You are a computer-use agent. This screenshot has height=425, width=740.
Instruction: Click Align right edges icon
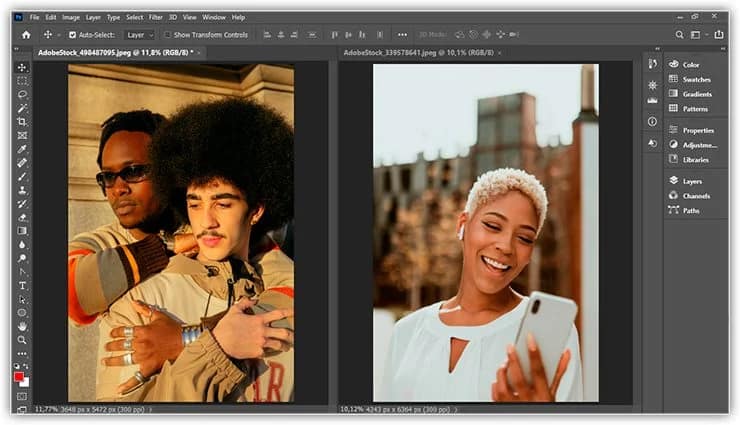tap(294, 35)
